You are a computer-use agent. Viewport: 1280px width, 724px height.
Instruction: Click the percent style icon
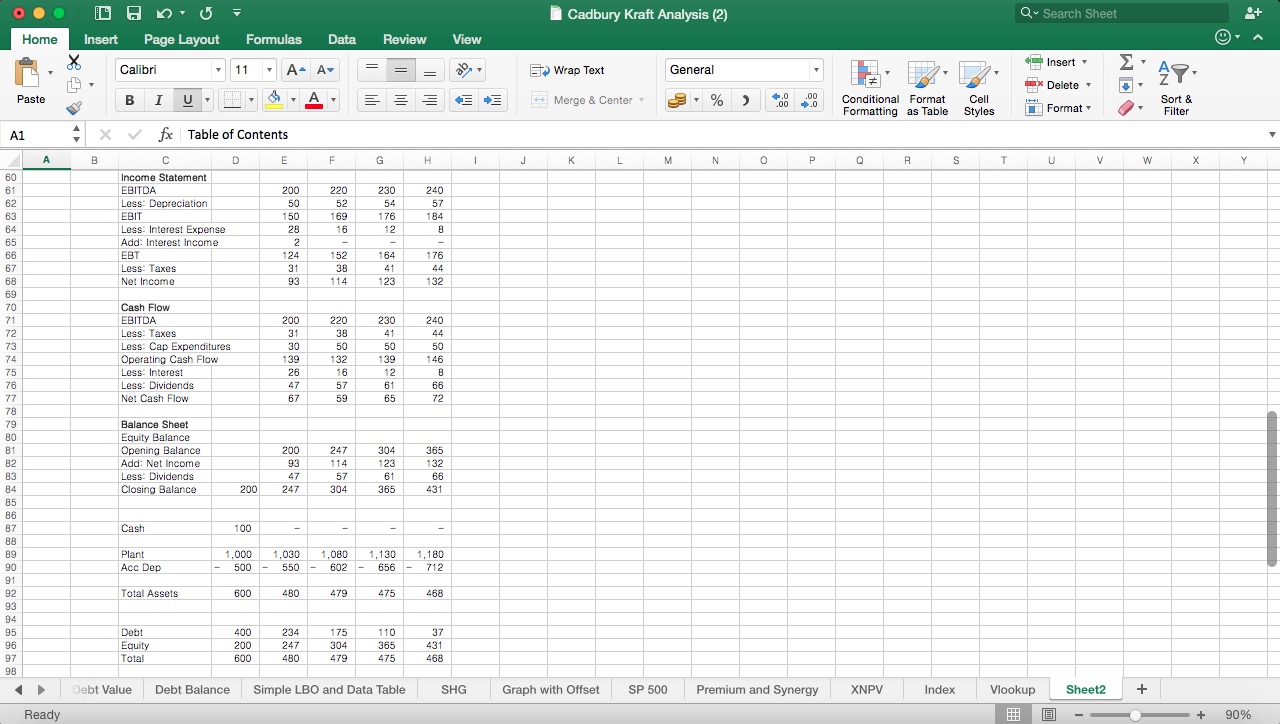[717, 100]
